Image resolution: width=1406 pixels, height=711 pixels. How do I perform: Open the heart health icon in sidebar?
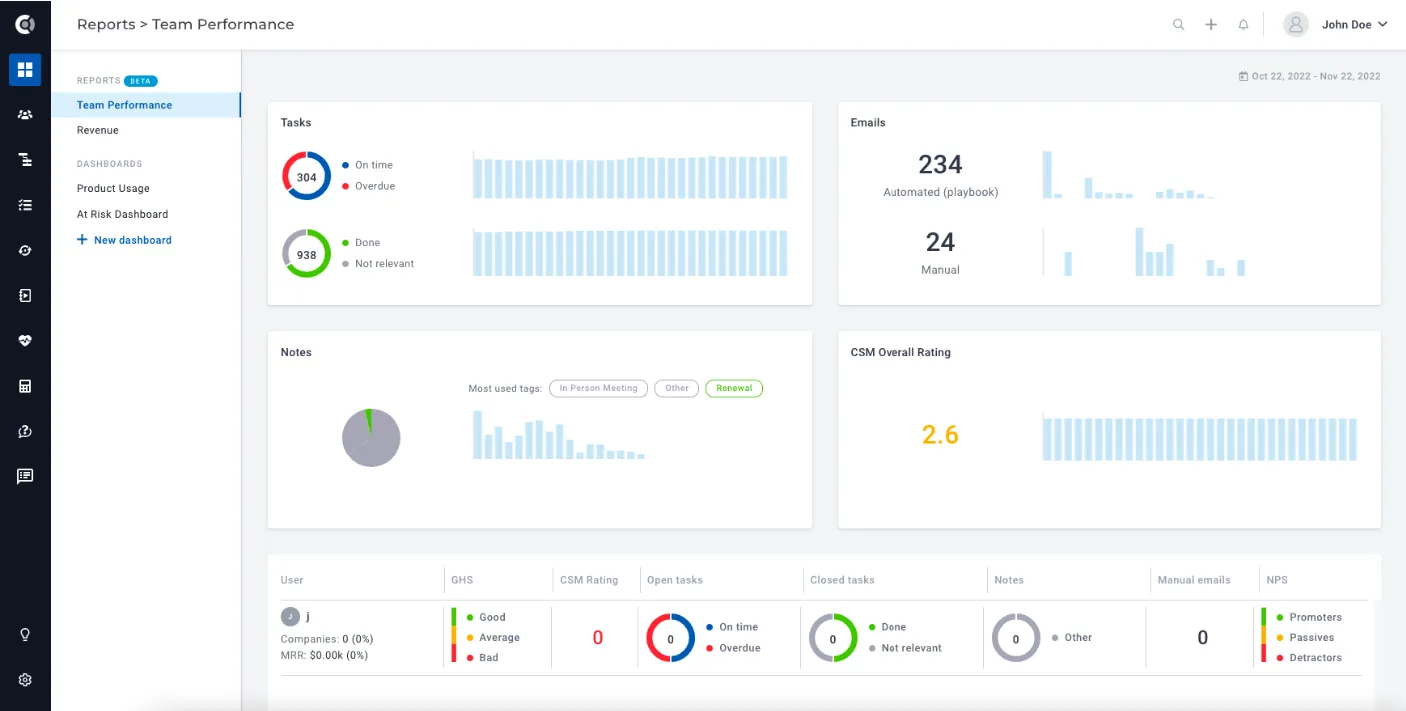(x=25, y=340)
